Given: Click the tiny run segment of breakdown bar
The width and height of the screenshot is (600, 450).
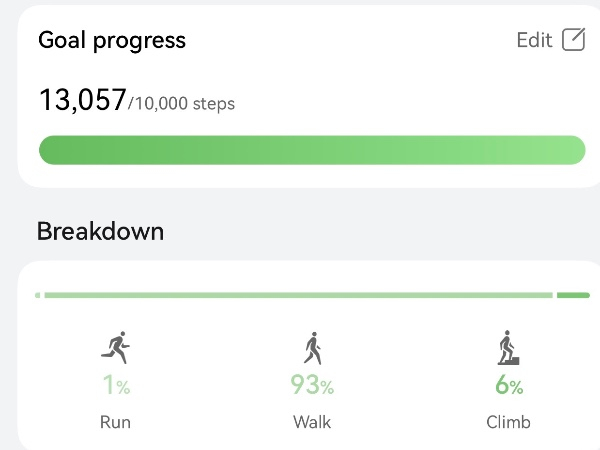Looking at the screenshot, I should [x=38, y=295].
